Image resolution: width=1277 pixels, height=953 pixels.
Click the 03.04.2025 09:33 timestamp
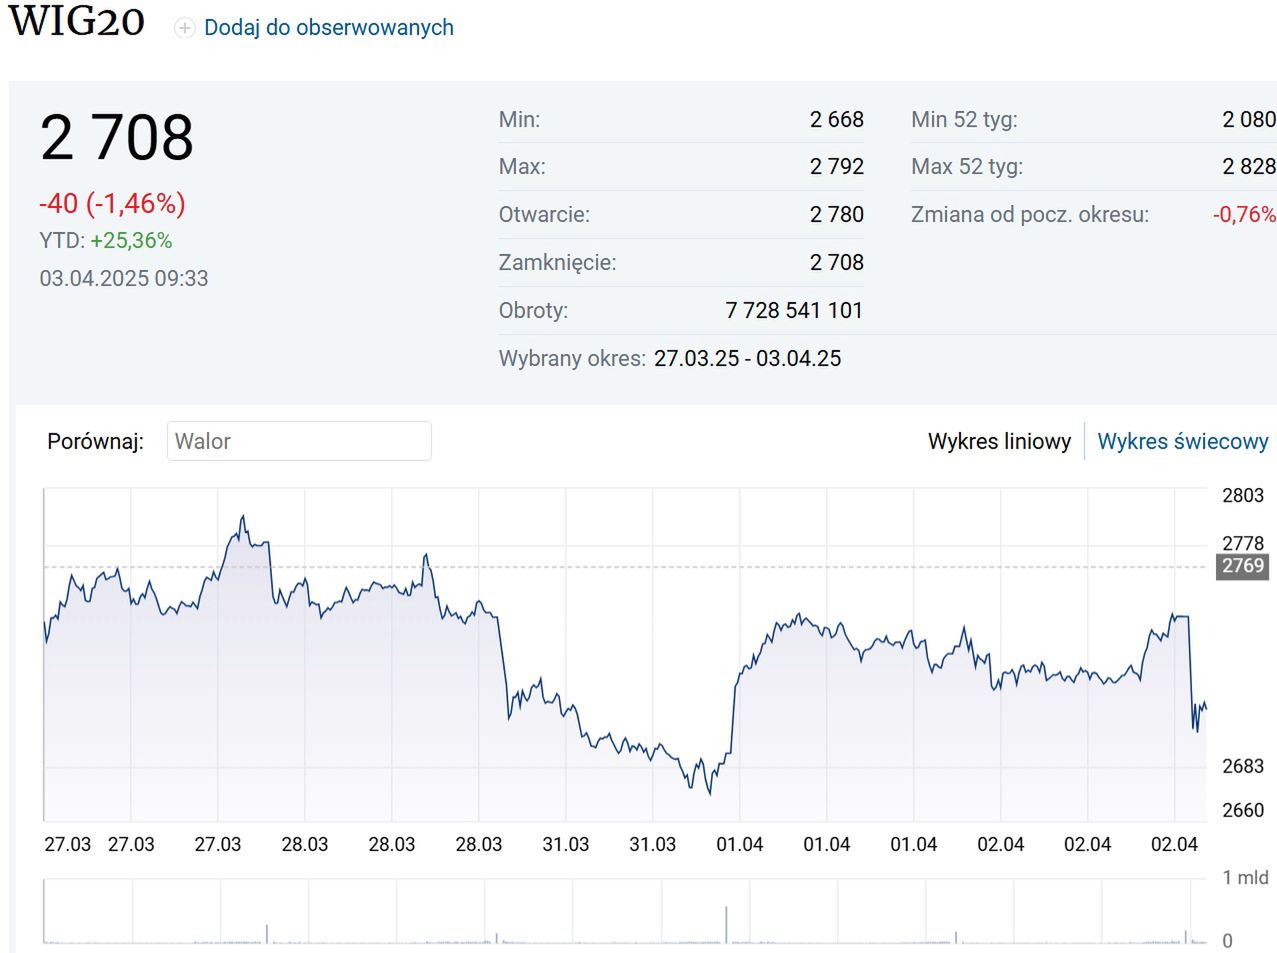[124, 278]
